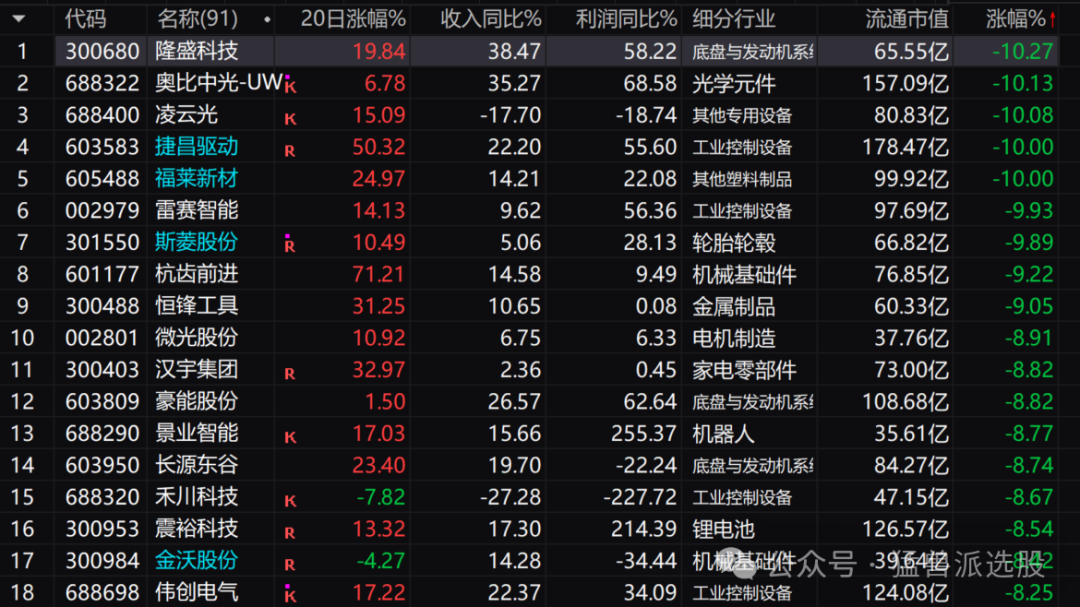Viewport: 1080px width, 607px height.
Task: Open stock 捷昌驱动
Action: pyautogui.click(x=197, y=146)
